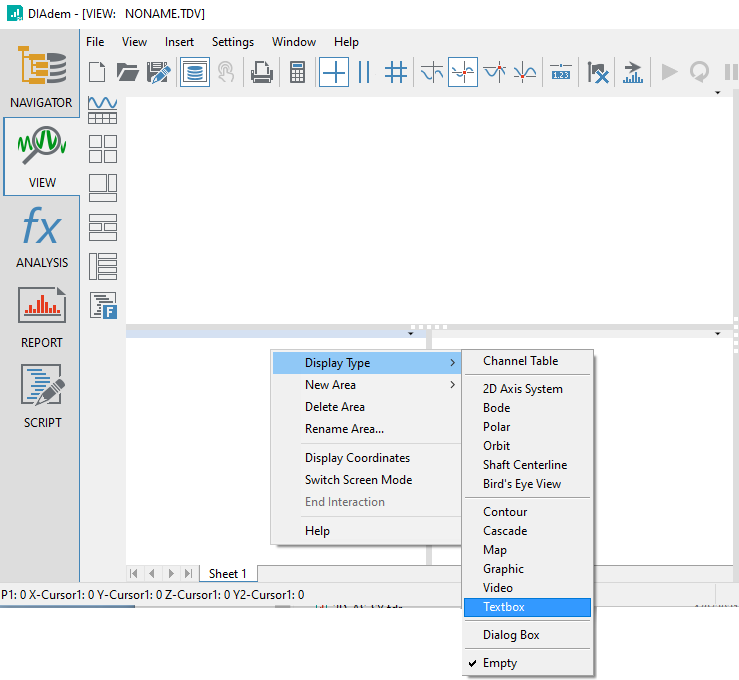Open dropdown arrow of bottom-right area

[718, 332]
